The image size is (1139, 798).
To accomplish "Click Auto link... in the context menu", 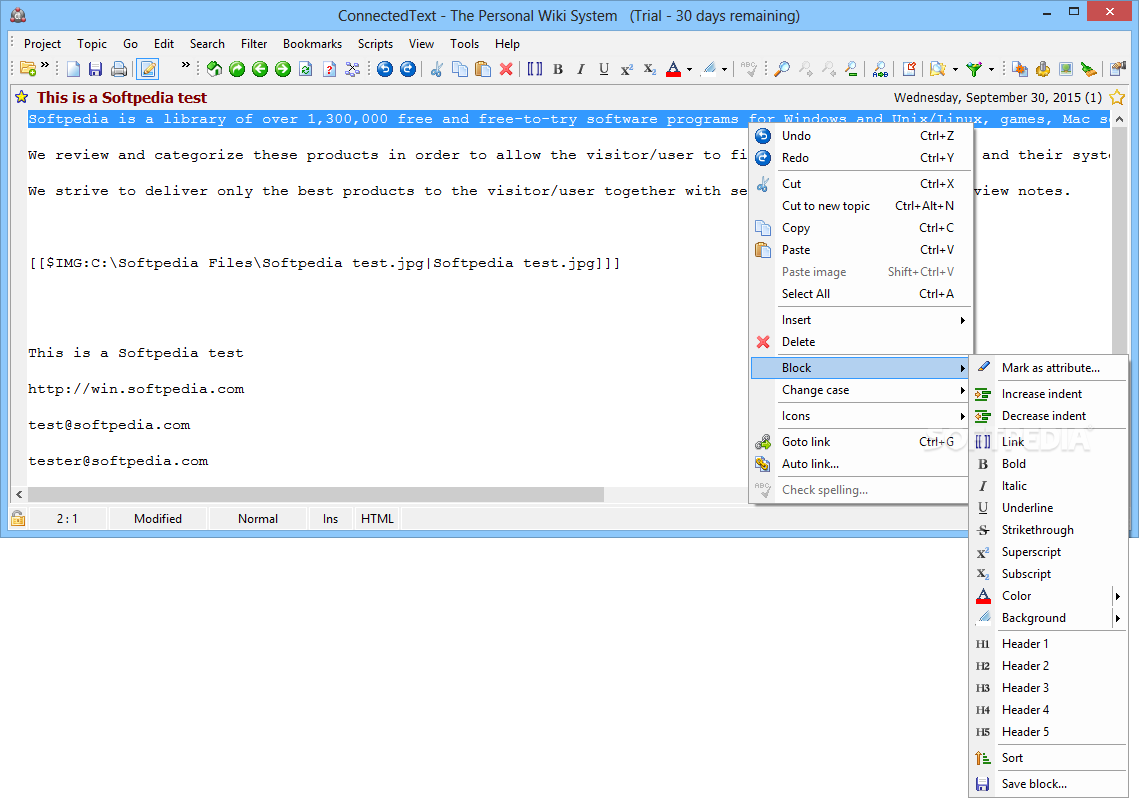I will (860, 463).
